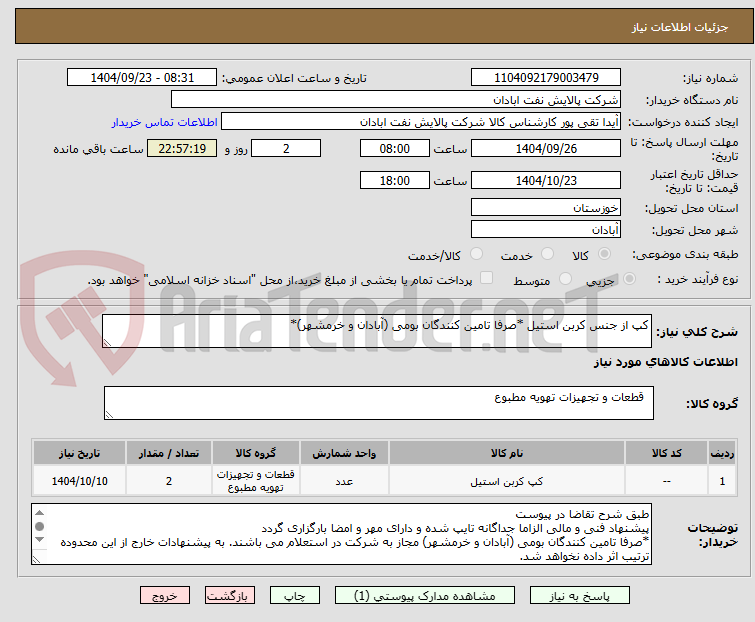Select the متوسط purchase type radio

(x=565, y=279)
